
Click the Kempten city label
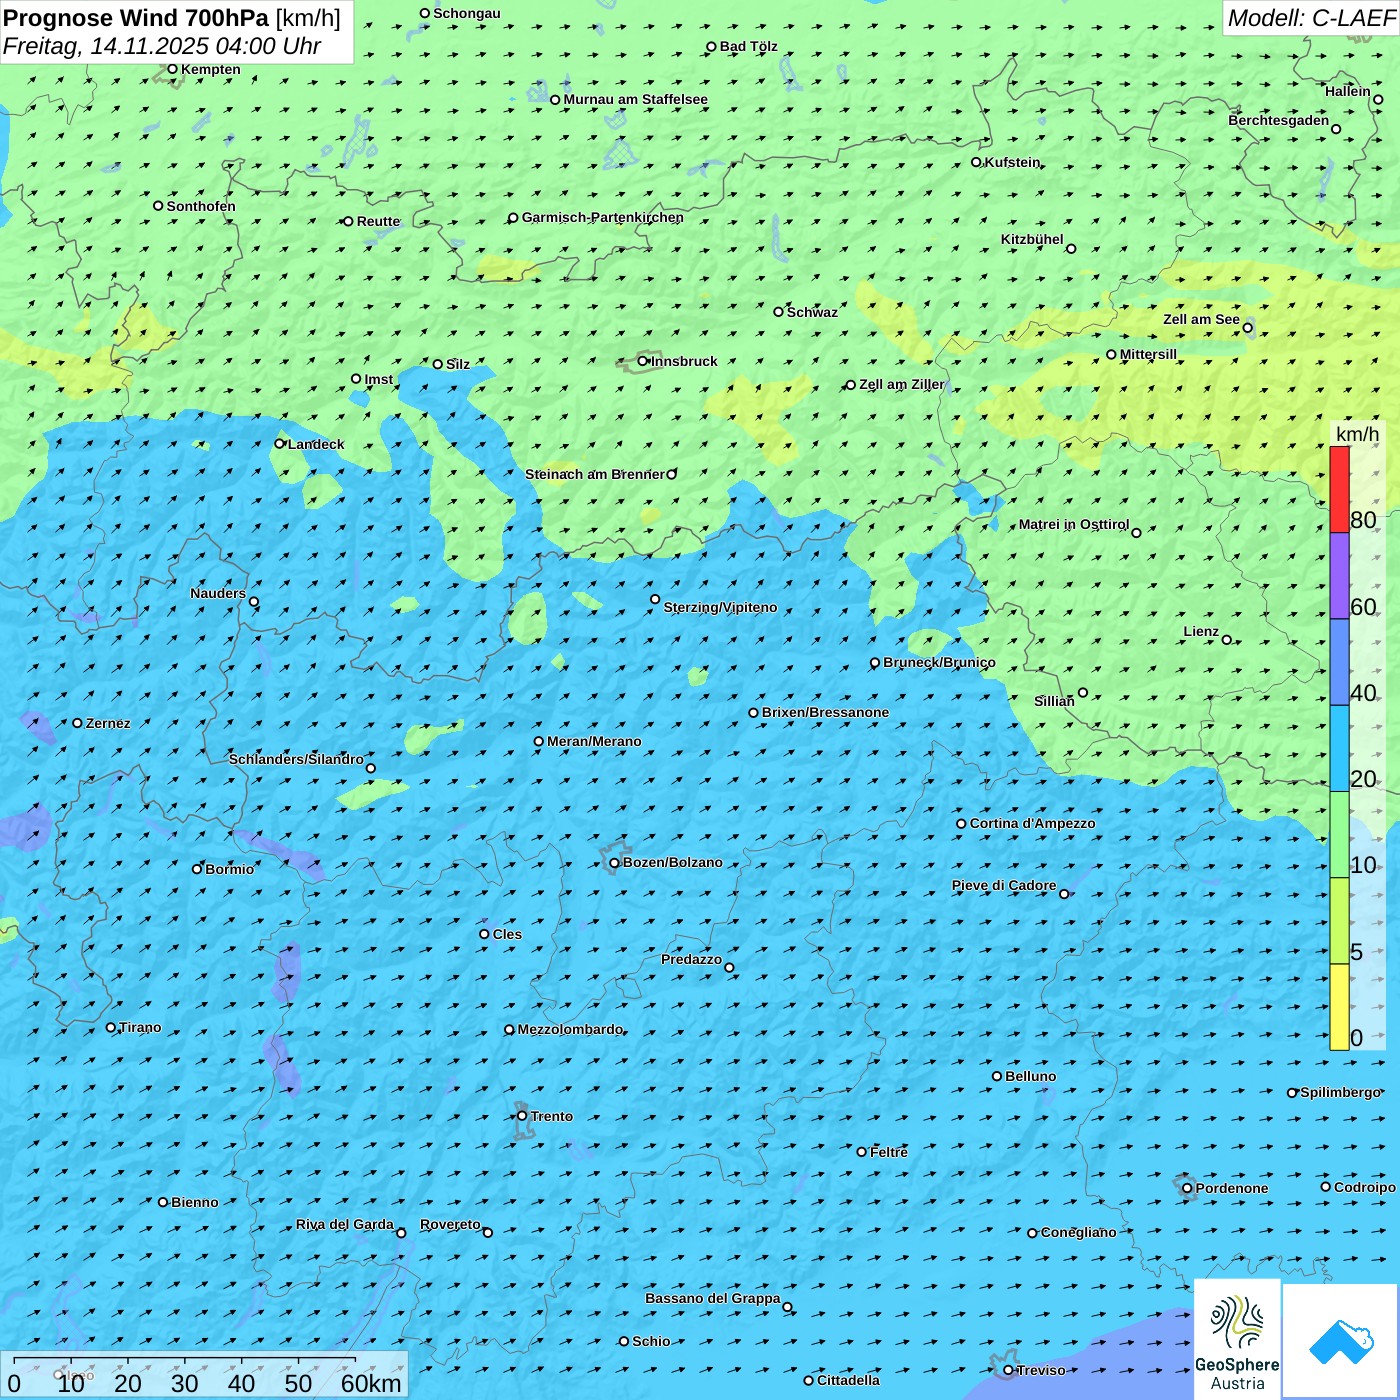pyautogui.click(x=211, y=69)
